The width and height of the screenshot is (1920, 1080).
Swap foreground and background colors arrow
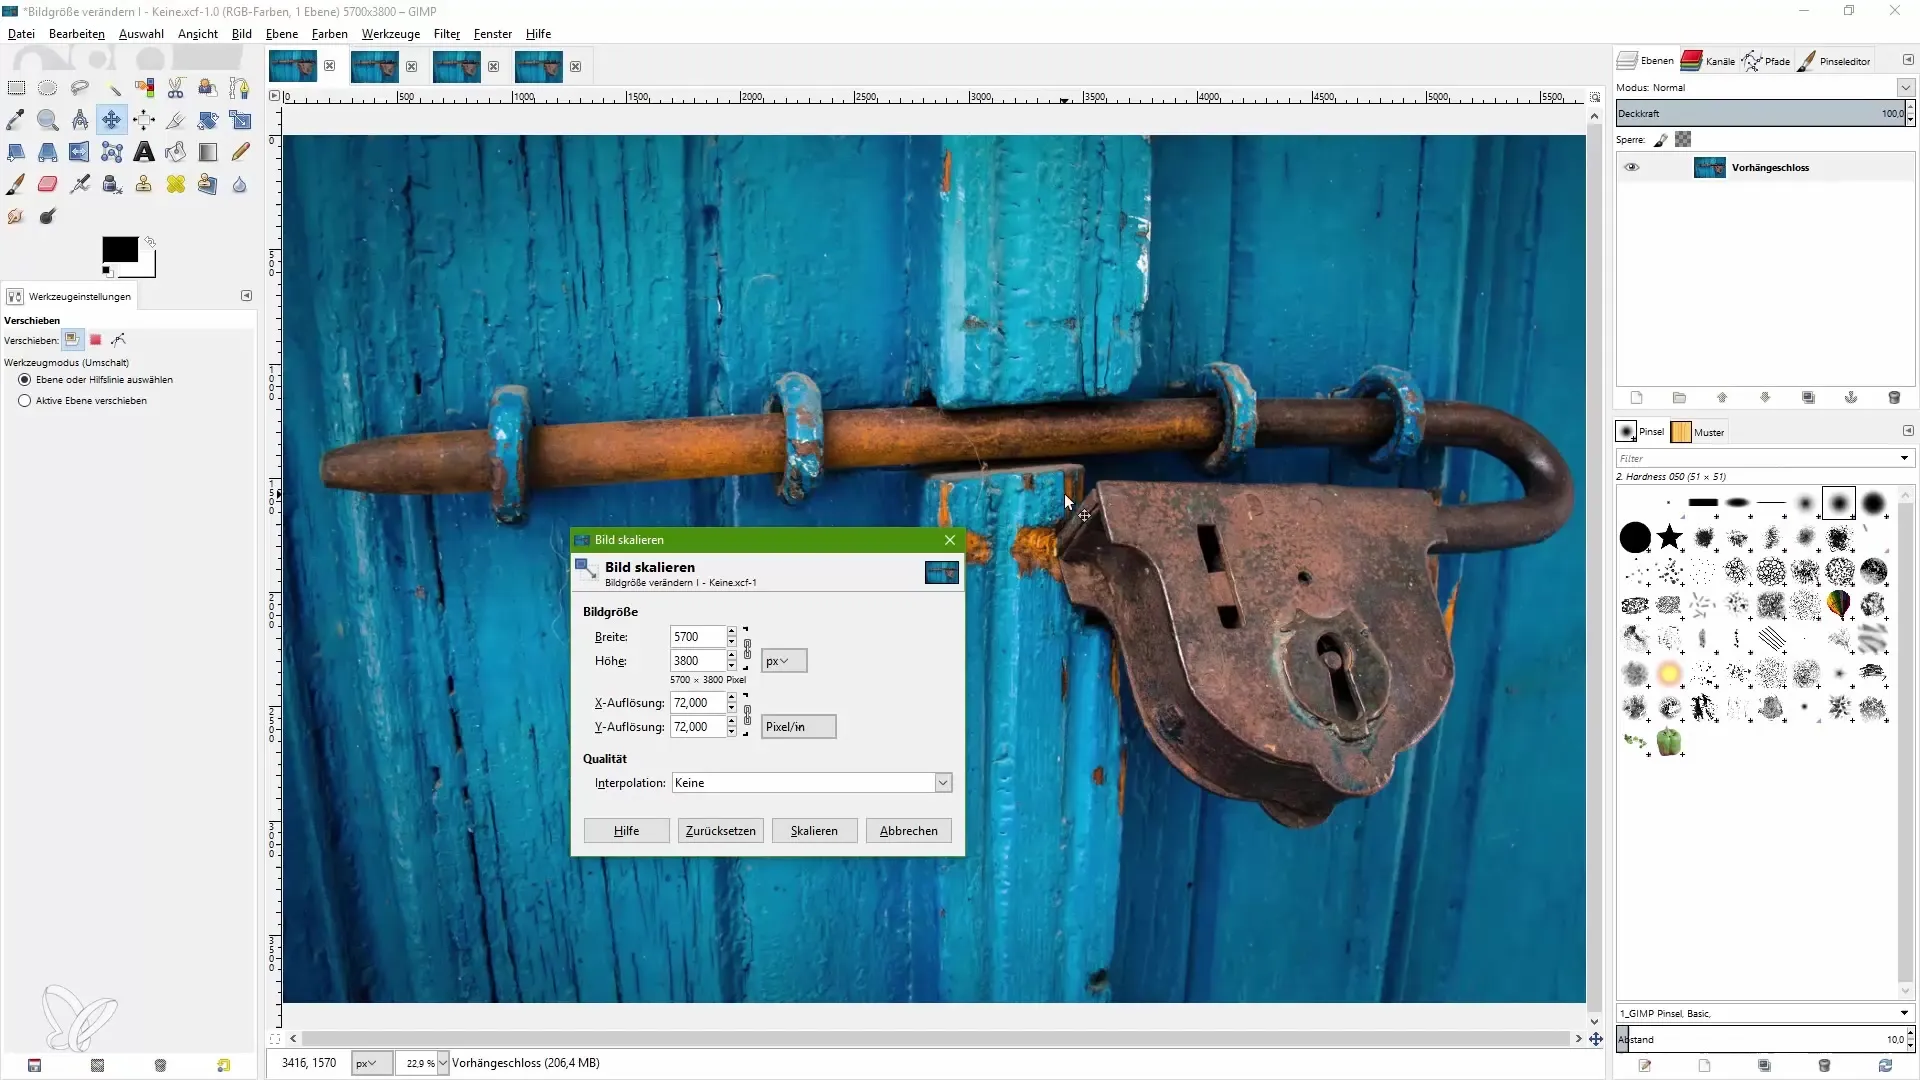(x=150, y=242)
